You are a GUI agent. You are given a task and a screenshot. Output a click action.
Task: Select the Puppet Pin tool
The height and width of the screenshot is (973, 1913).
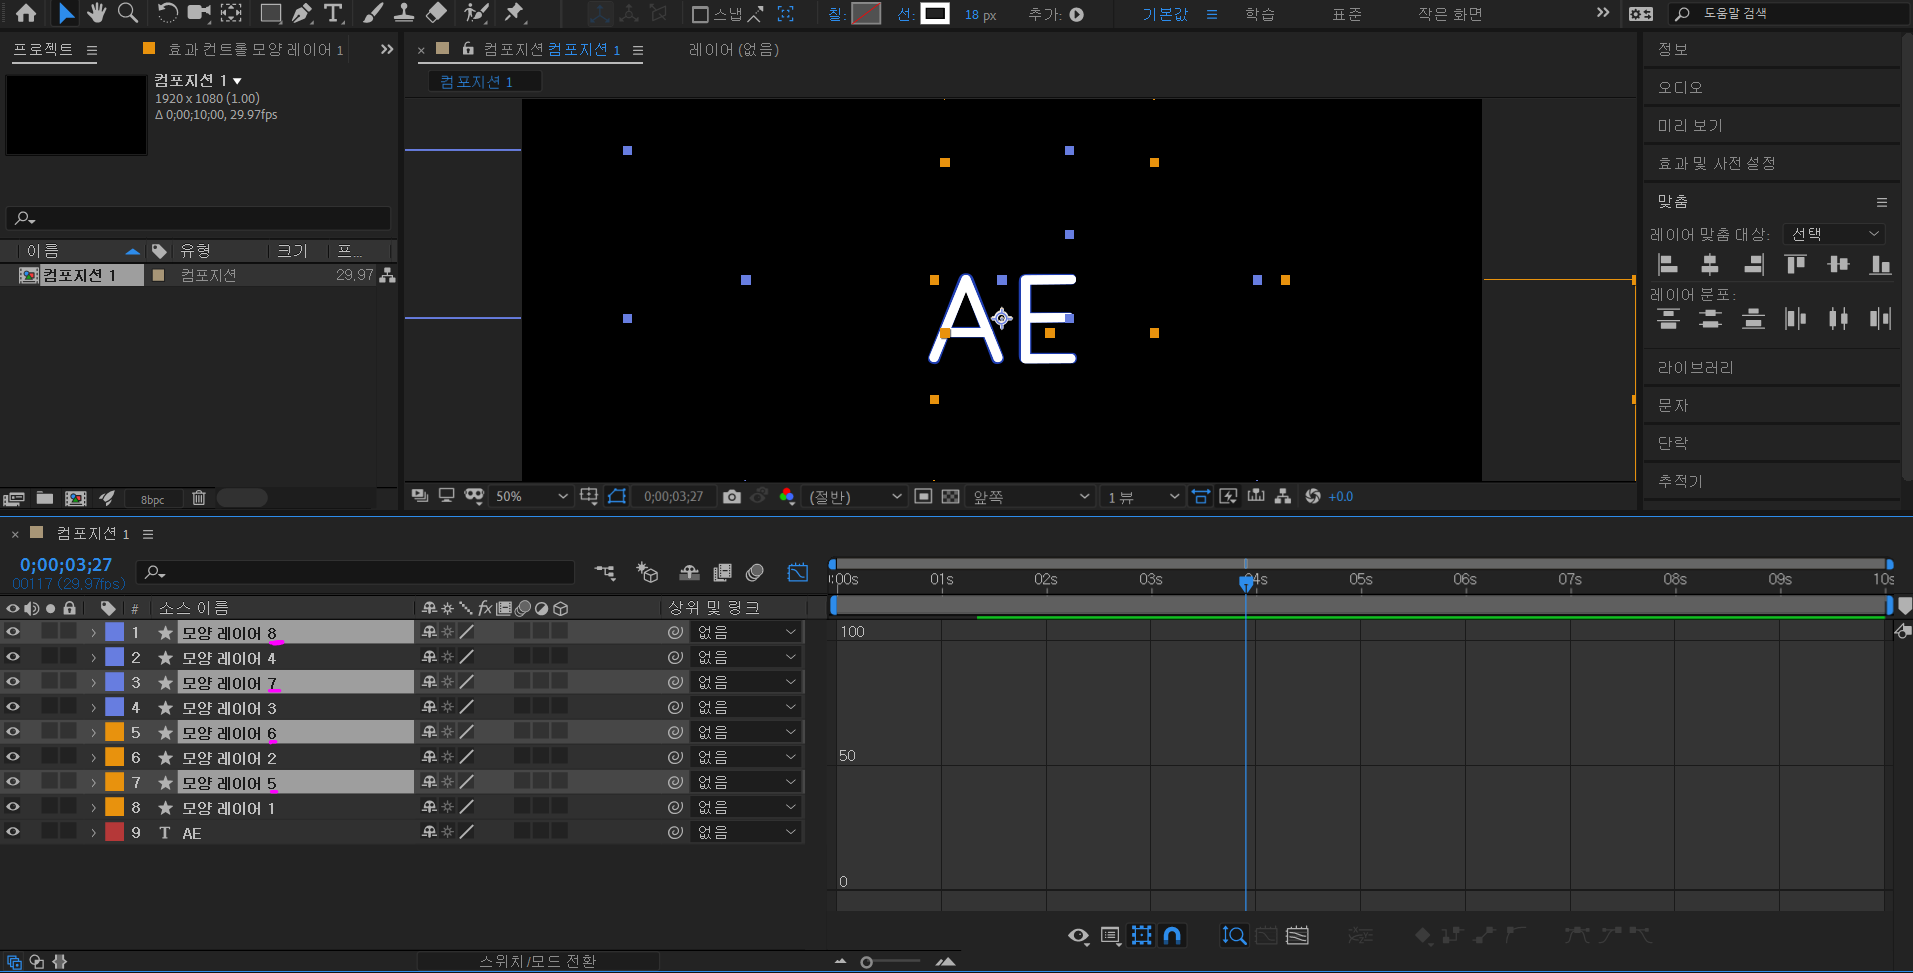514,13
